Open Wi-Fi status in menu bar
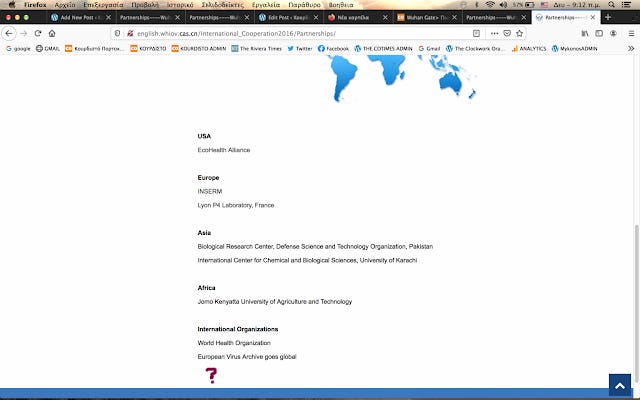 [x=490, y=5]
